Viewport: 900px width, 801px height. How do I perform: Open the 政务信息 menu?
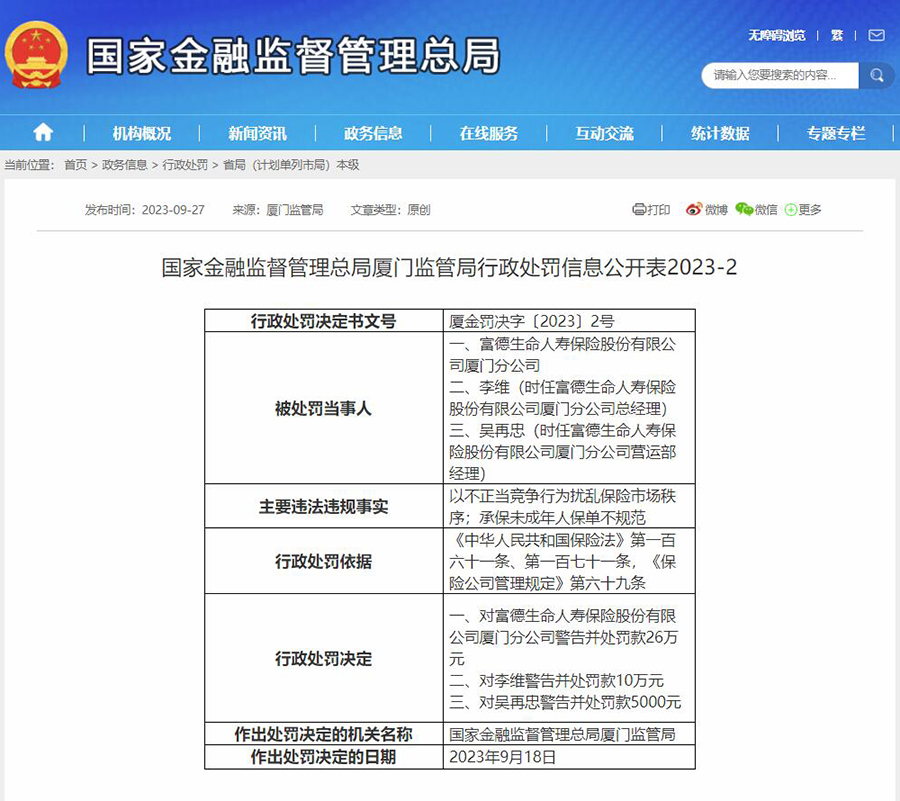[373, 132]
